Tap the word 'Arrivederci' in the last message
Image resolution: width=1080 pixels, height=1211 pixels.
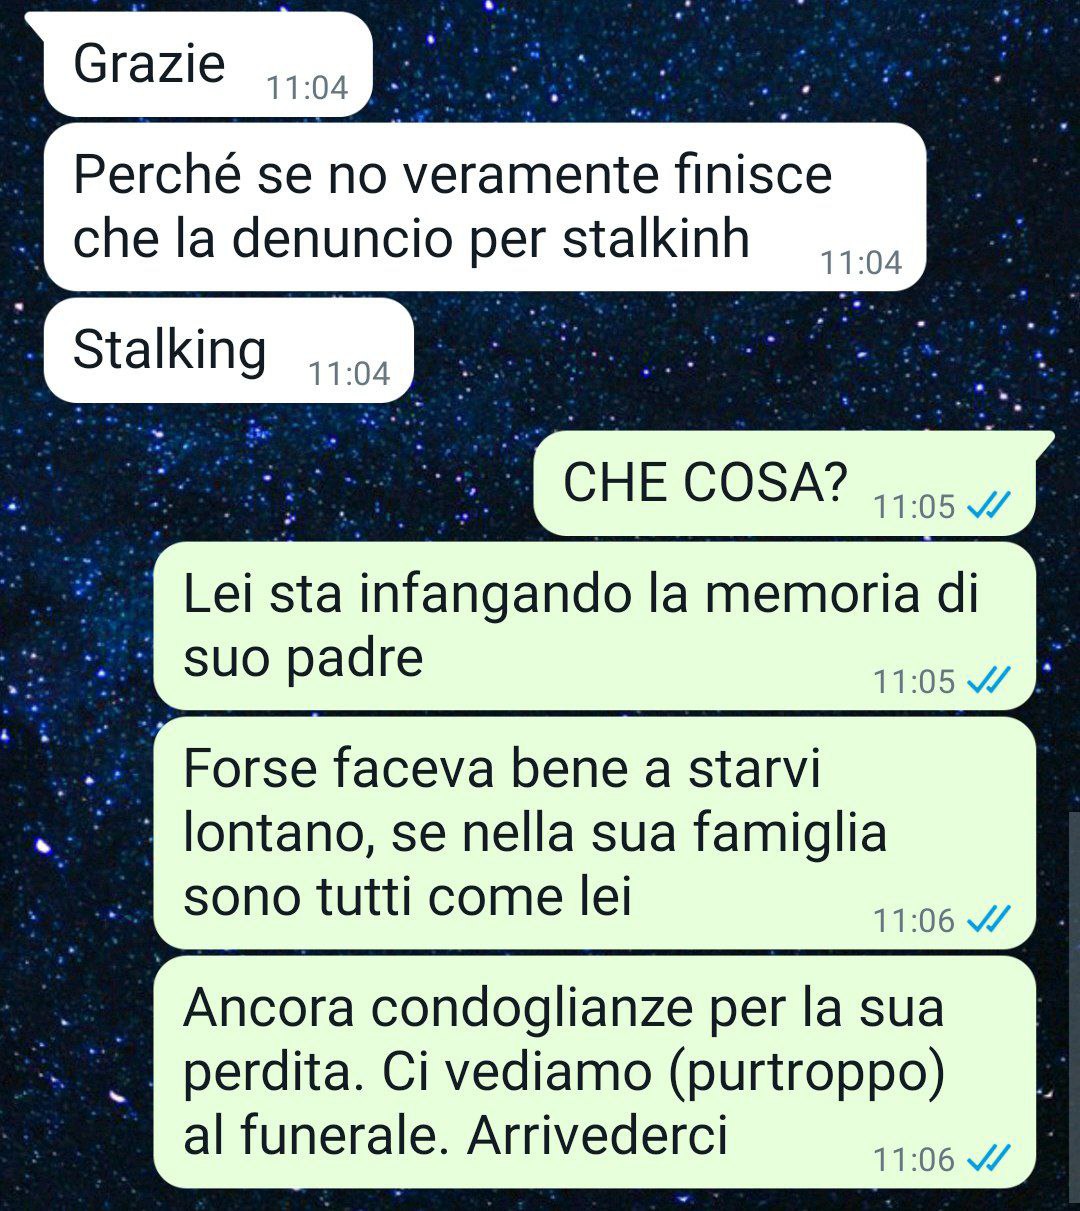pos(597,1135)
